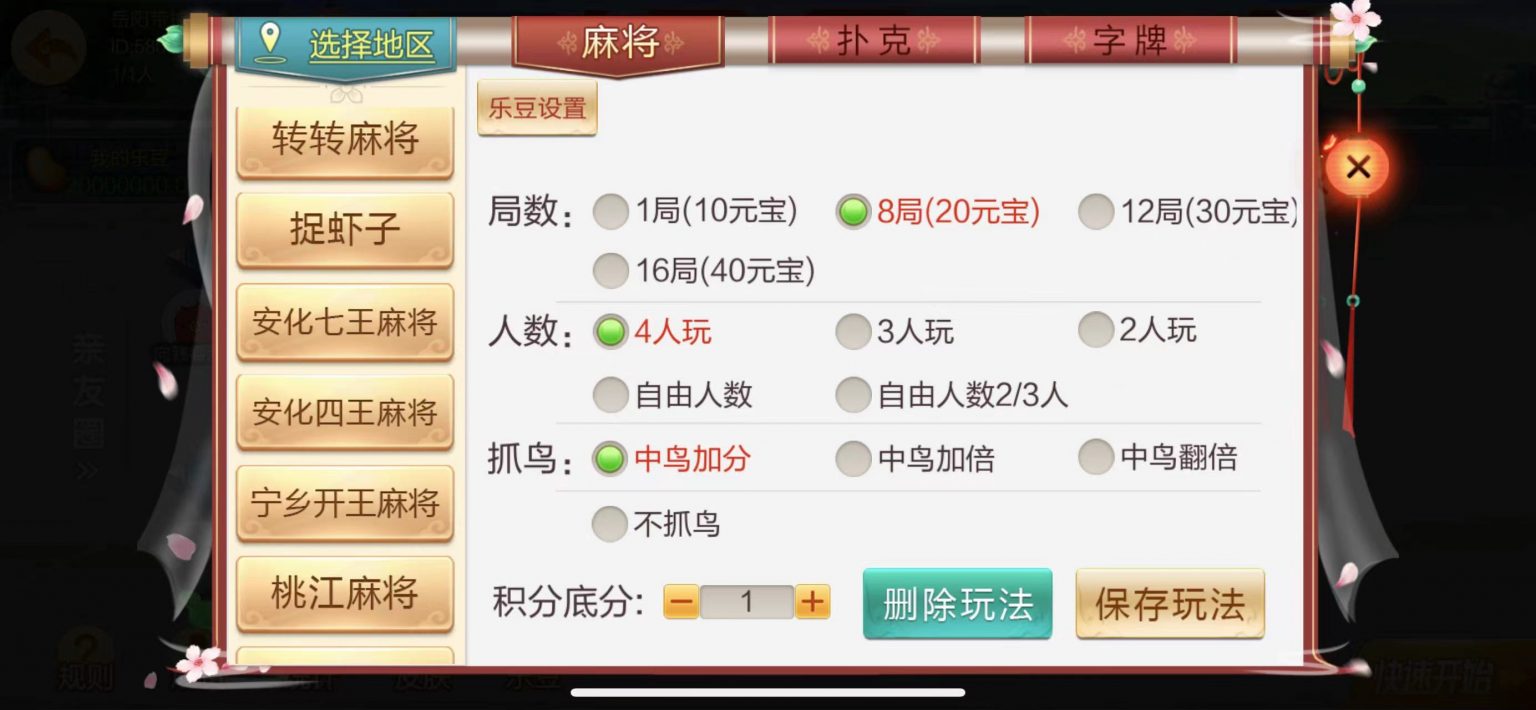Viewport: 1536px width, 710px height.
Task: Switch to the 字牌 tab
Action: (x=1131, y=41)
